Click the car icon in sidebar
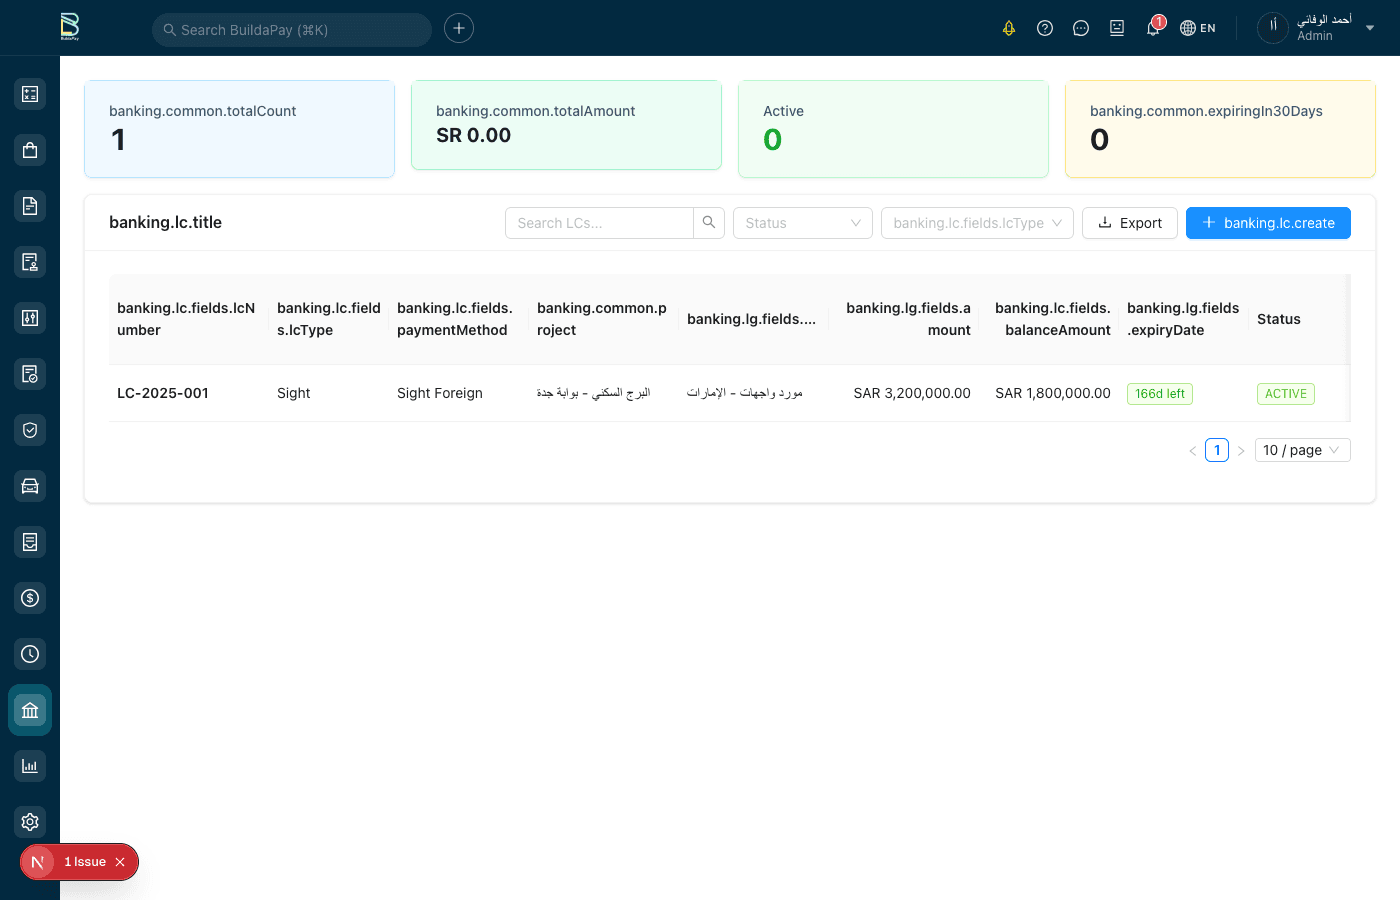The image size is (1400, 900). coord(30,486)
